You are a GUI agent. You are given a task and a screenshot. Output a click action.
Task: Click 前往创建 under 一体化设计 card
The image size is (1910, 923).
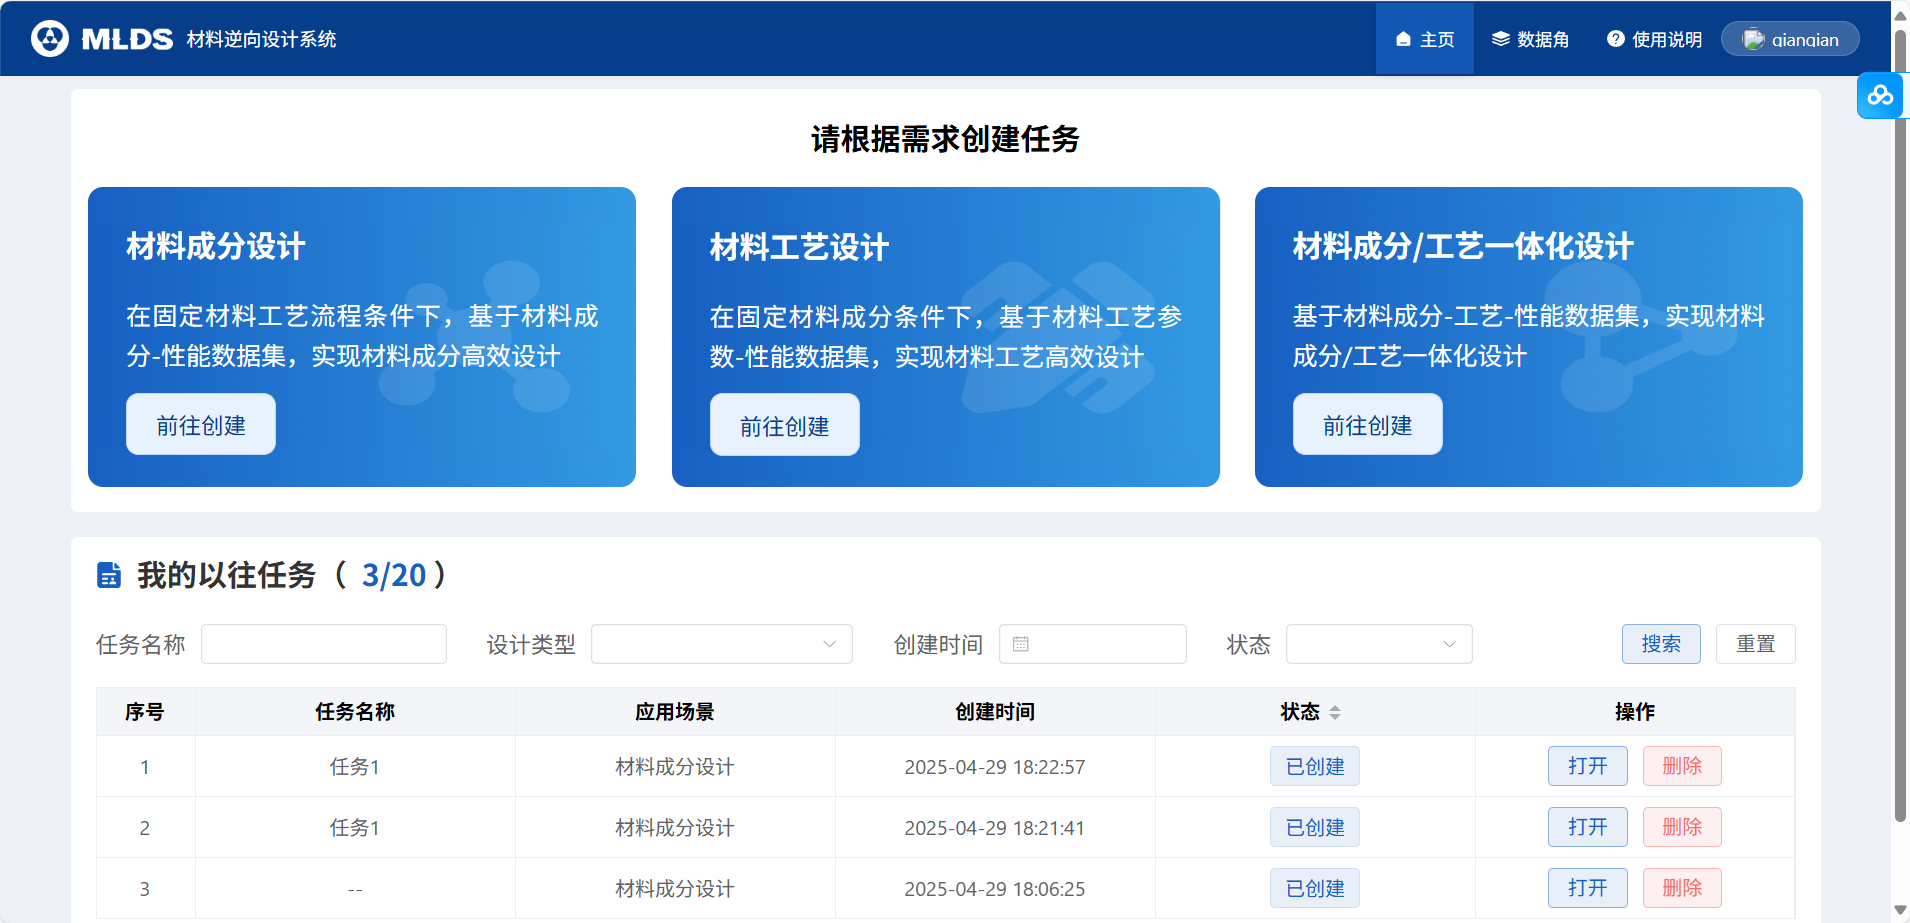point(1367,425)
